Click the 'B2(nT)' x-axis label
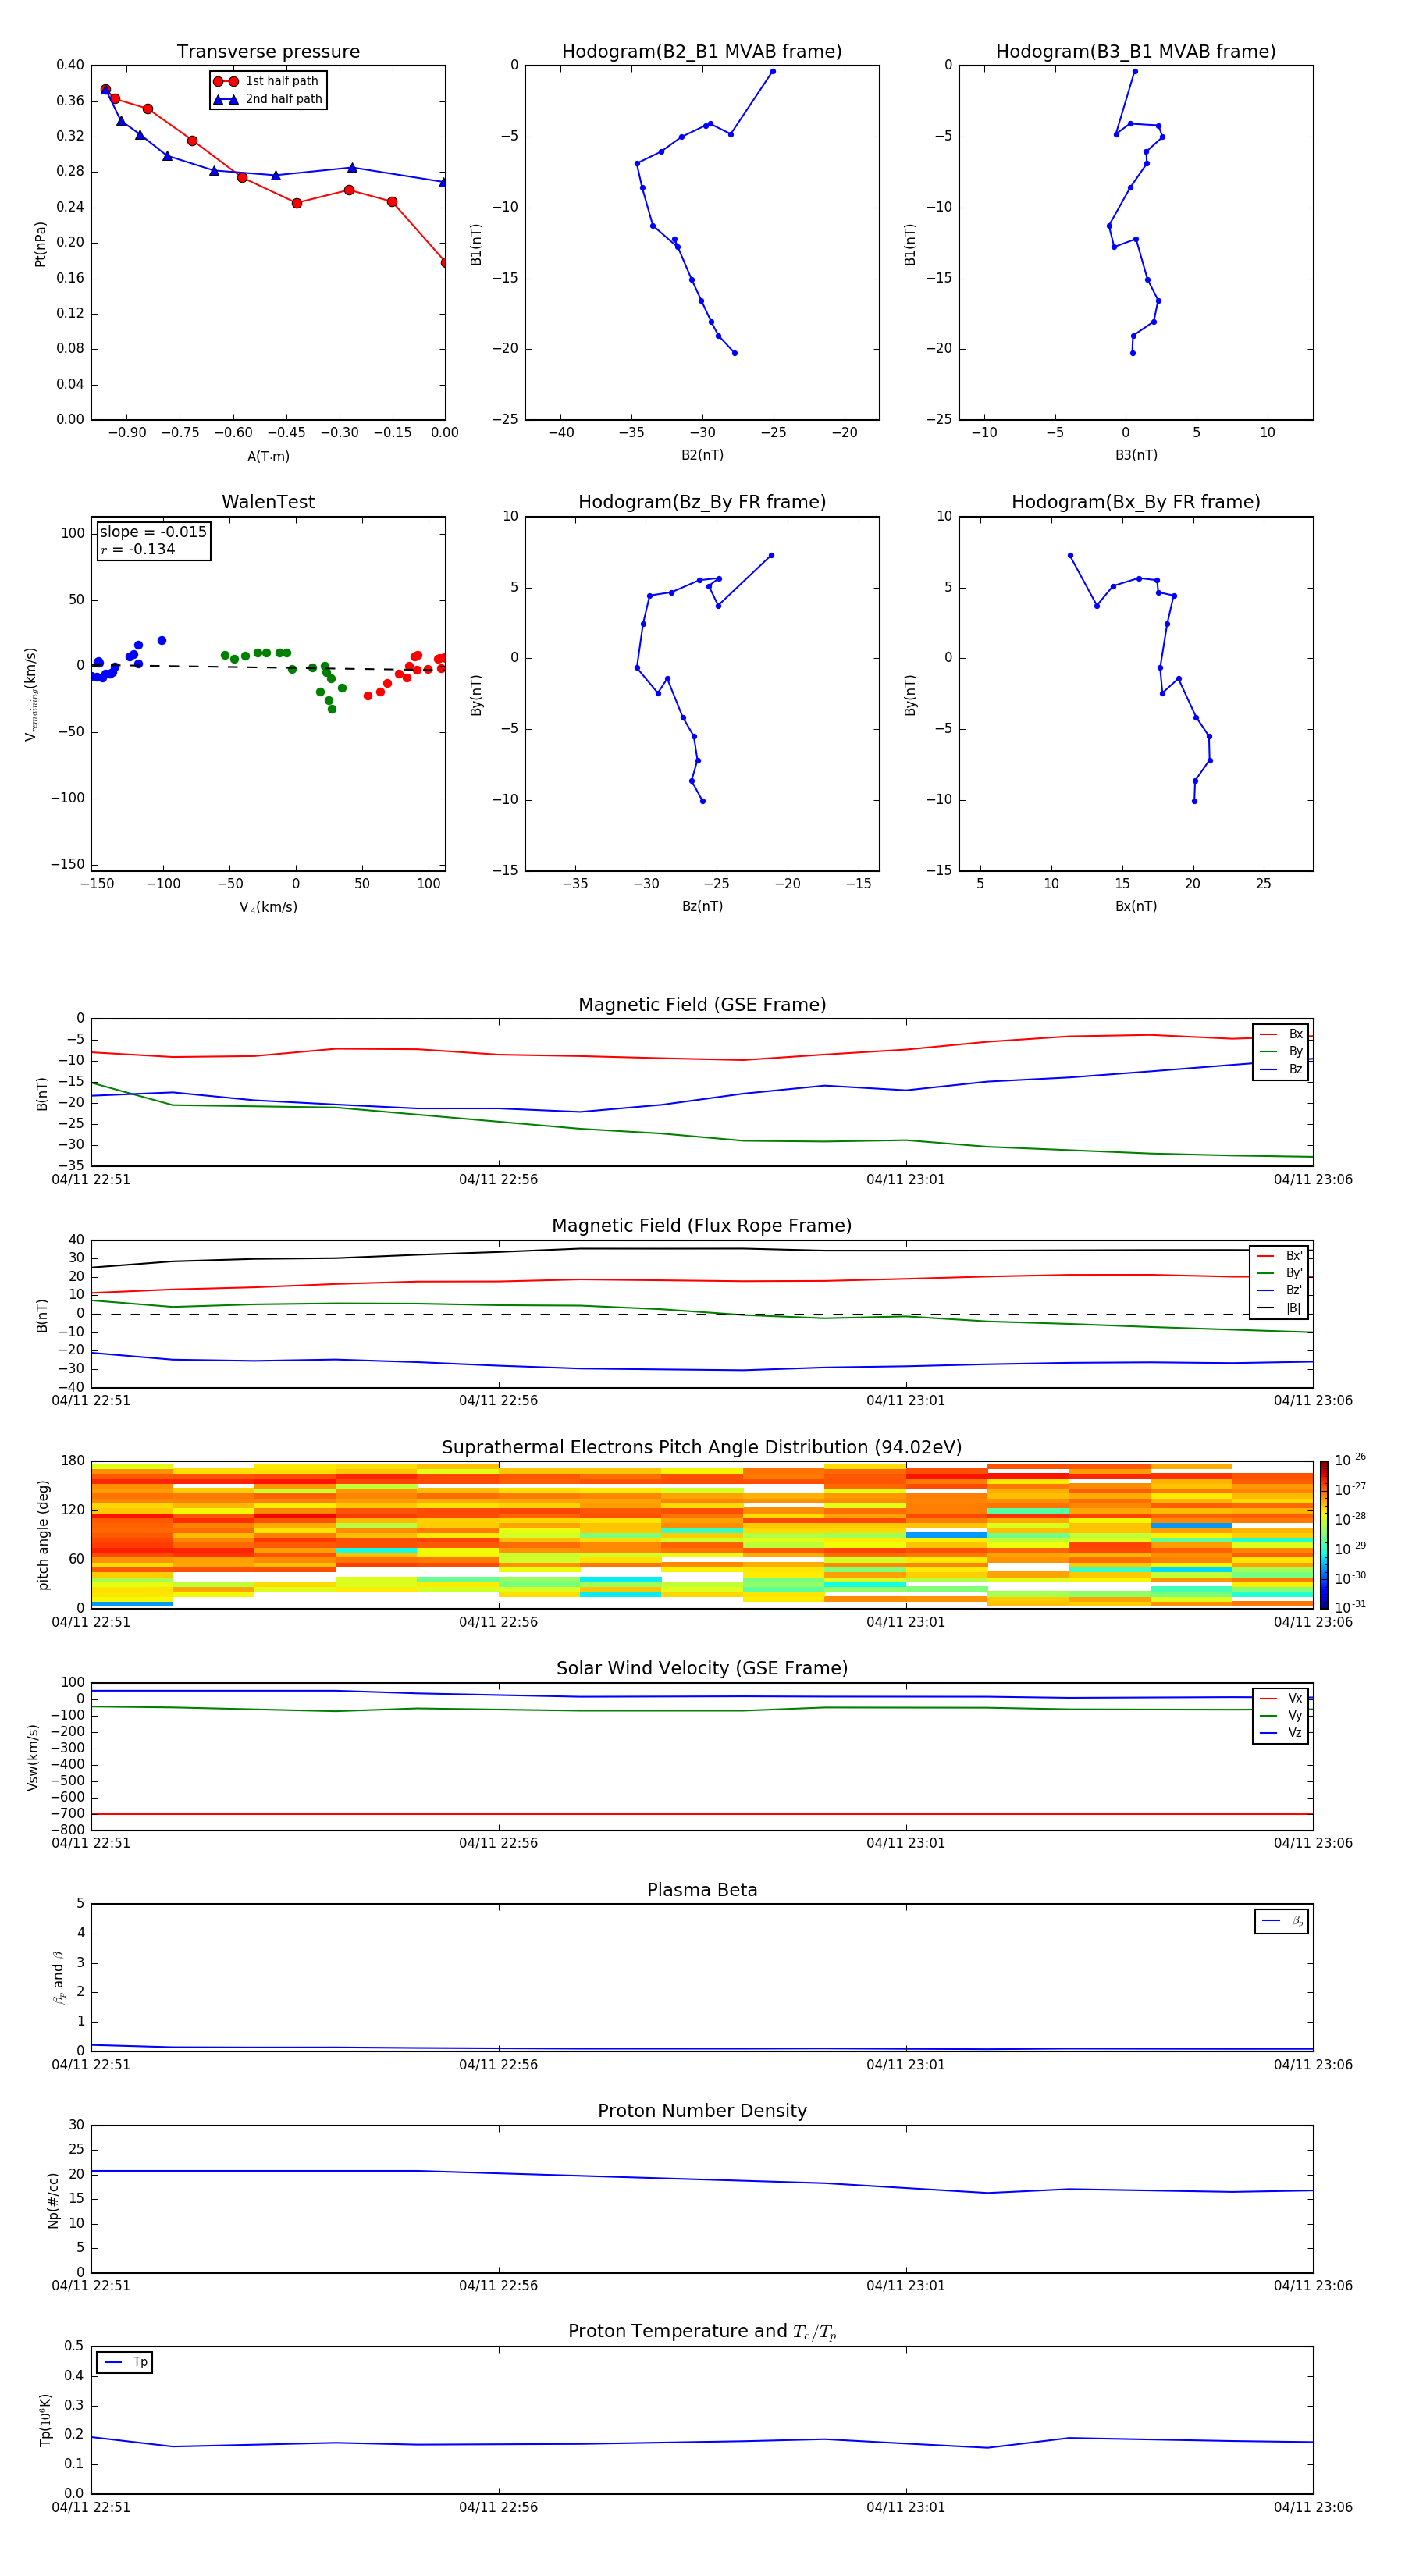Image resolution: width=1405 pixels, height=2576 pixels. (x=702, y=455)
